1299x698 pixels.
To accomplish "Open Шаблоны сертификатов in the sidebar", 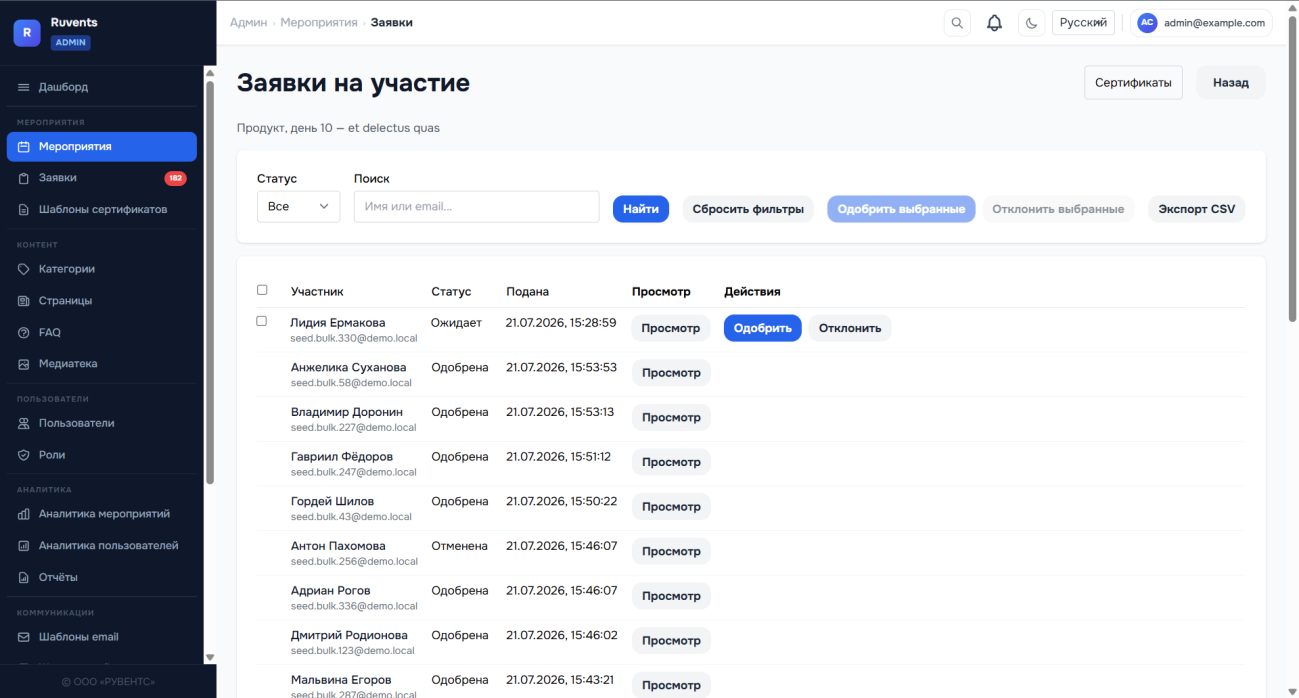I will click(x=102, y=210).
